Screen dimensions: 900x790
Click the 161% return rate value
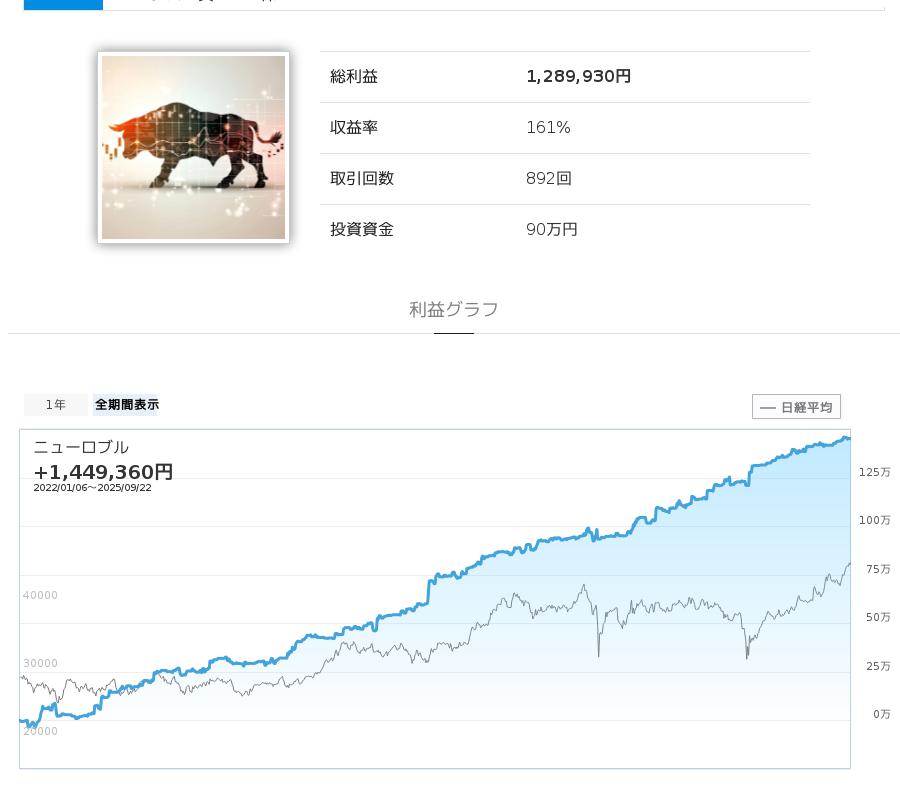point(548,127)
